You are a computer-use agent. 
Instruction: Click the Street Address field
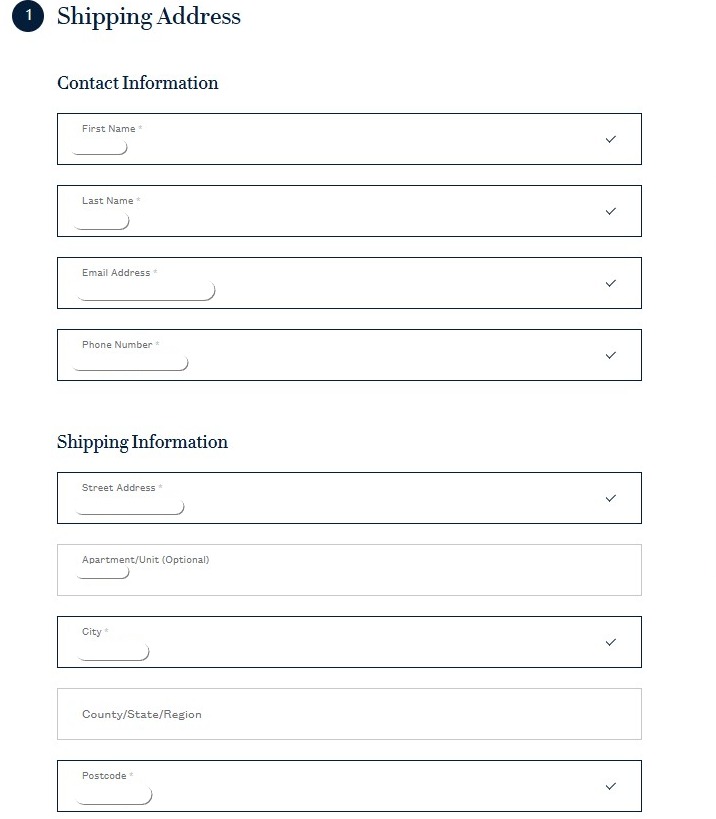click(349, 498)
